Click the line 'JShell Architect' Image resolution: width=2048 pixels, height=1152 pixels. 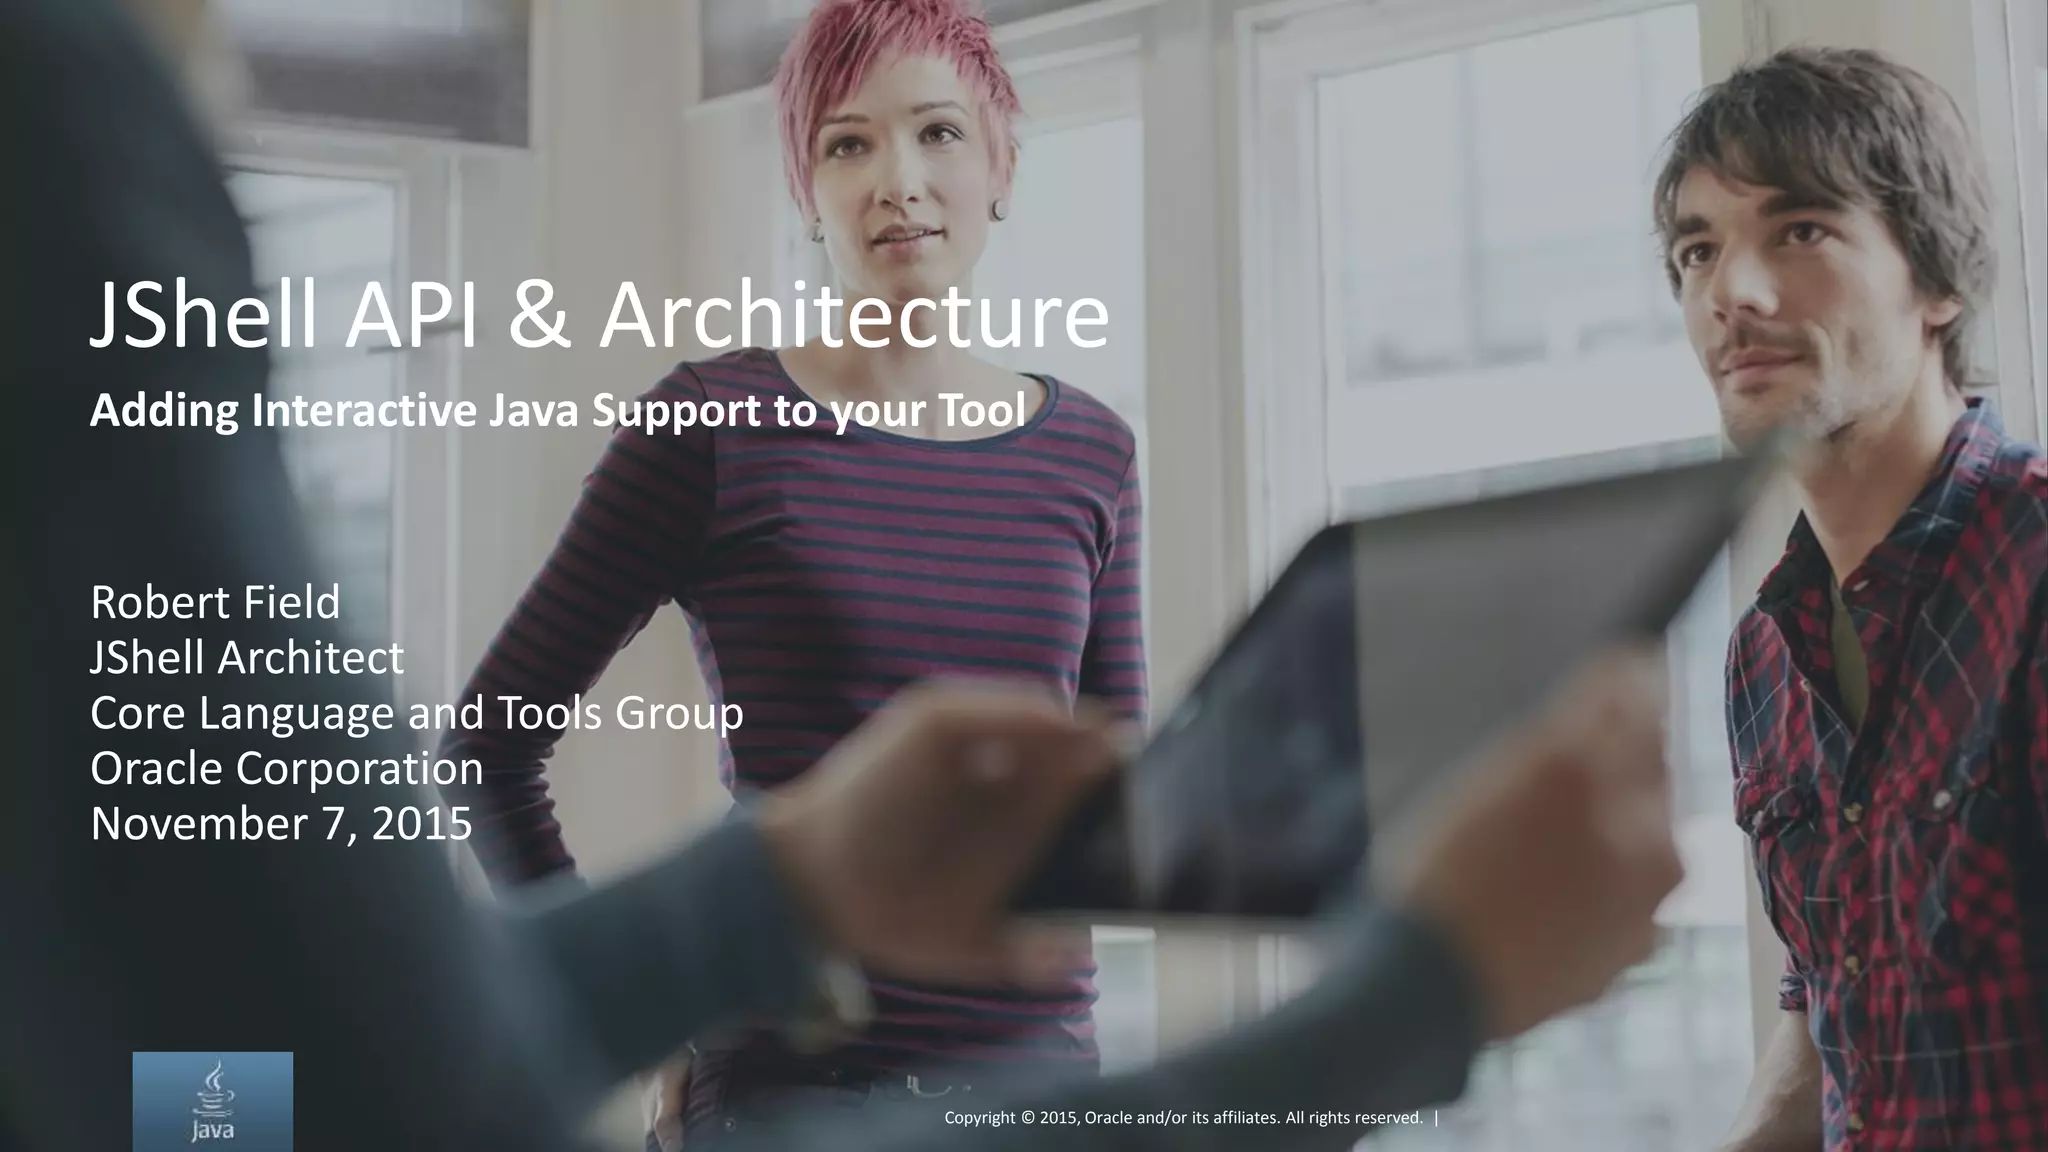tap(247, 658)
